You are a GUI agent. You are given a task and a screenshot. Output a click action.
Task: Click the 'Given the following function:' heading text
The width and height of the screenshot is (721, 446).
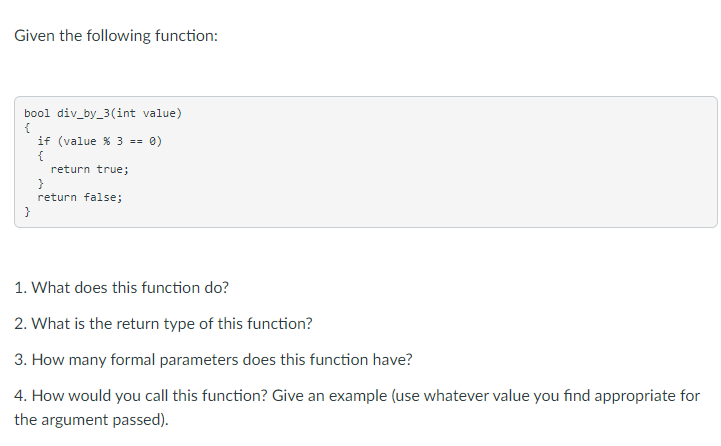pos(116,36)
